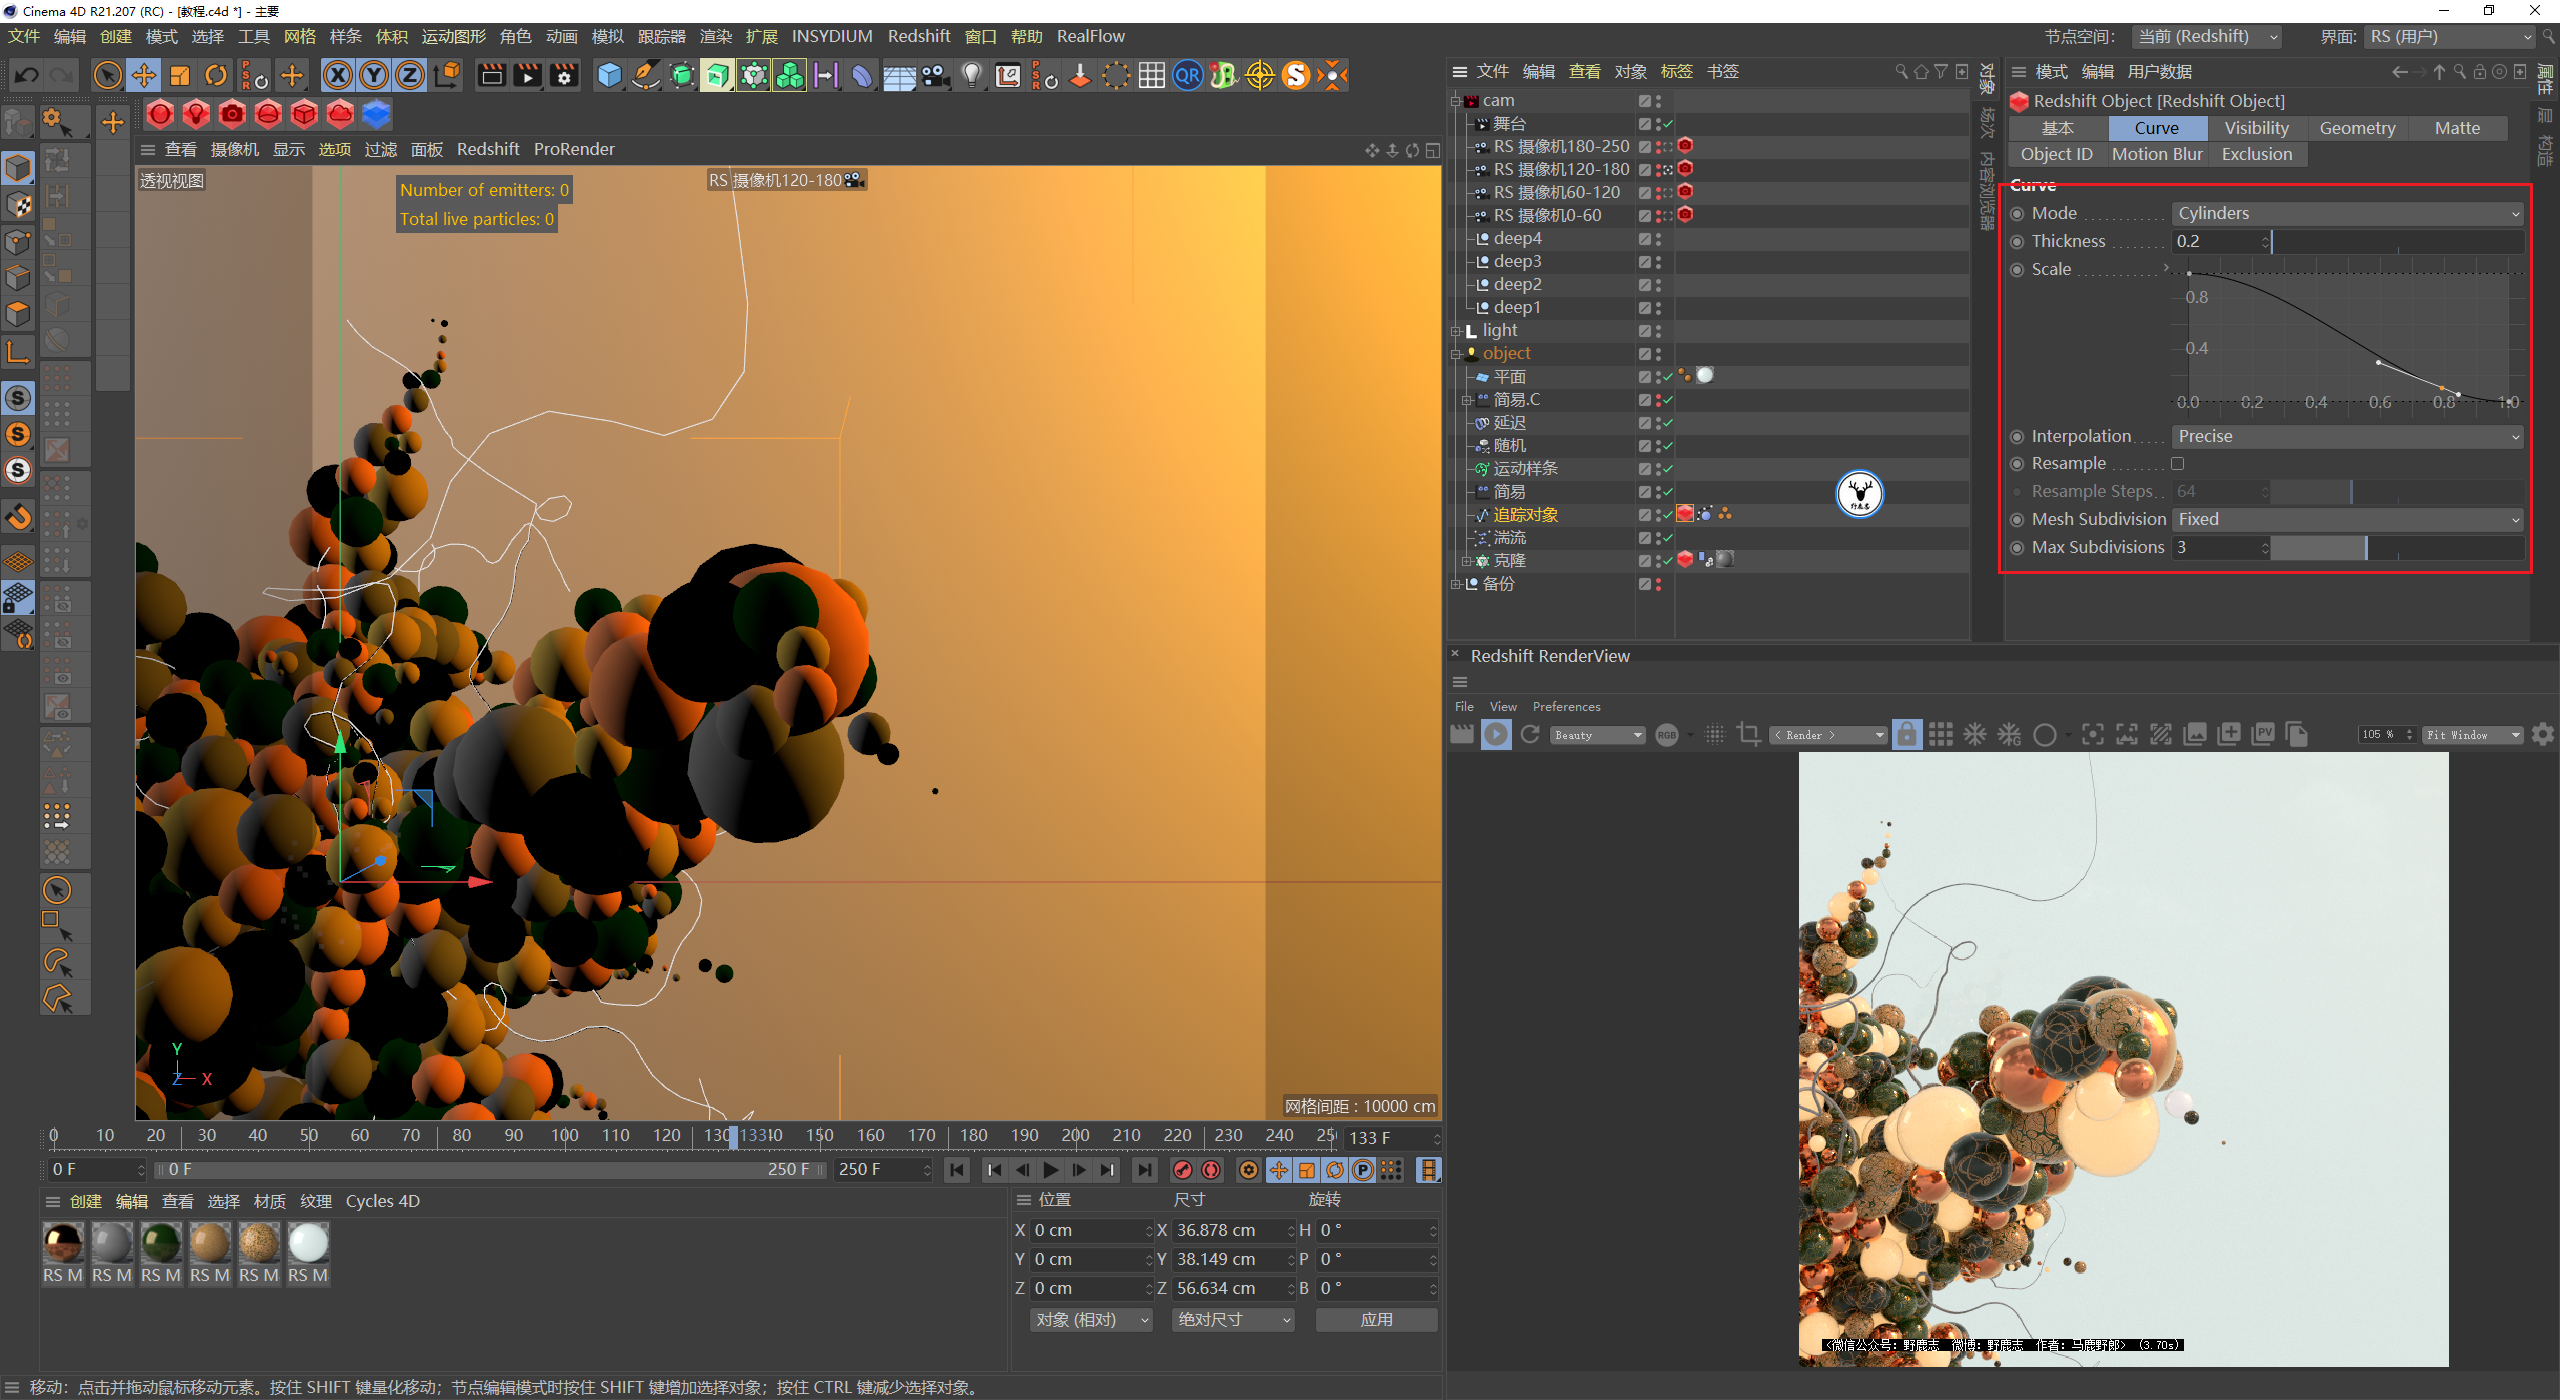
Task: Select 克隆 object in object manager
Action: (x=1510, y=561)
